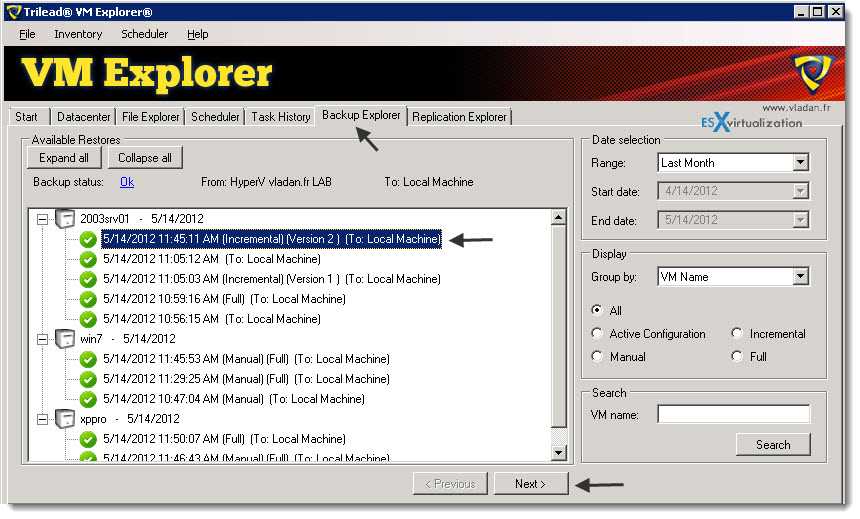
Task: Click the VM icon beside win7
Action: [x=65, y=339]
